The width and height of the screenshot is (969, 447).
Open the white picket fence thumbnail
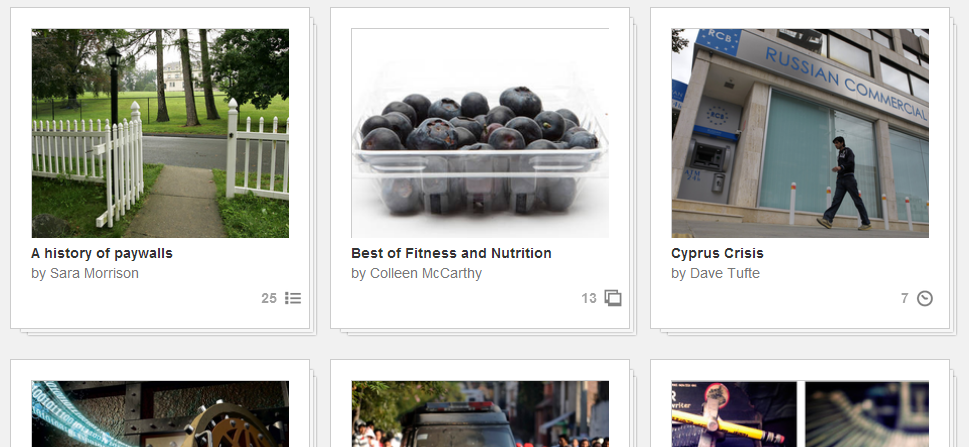coord(160,133)
